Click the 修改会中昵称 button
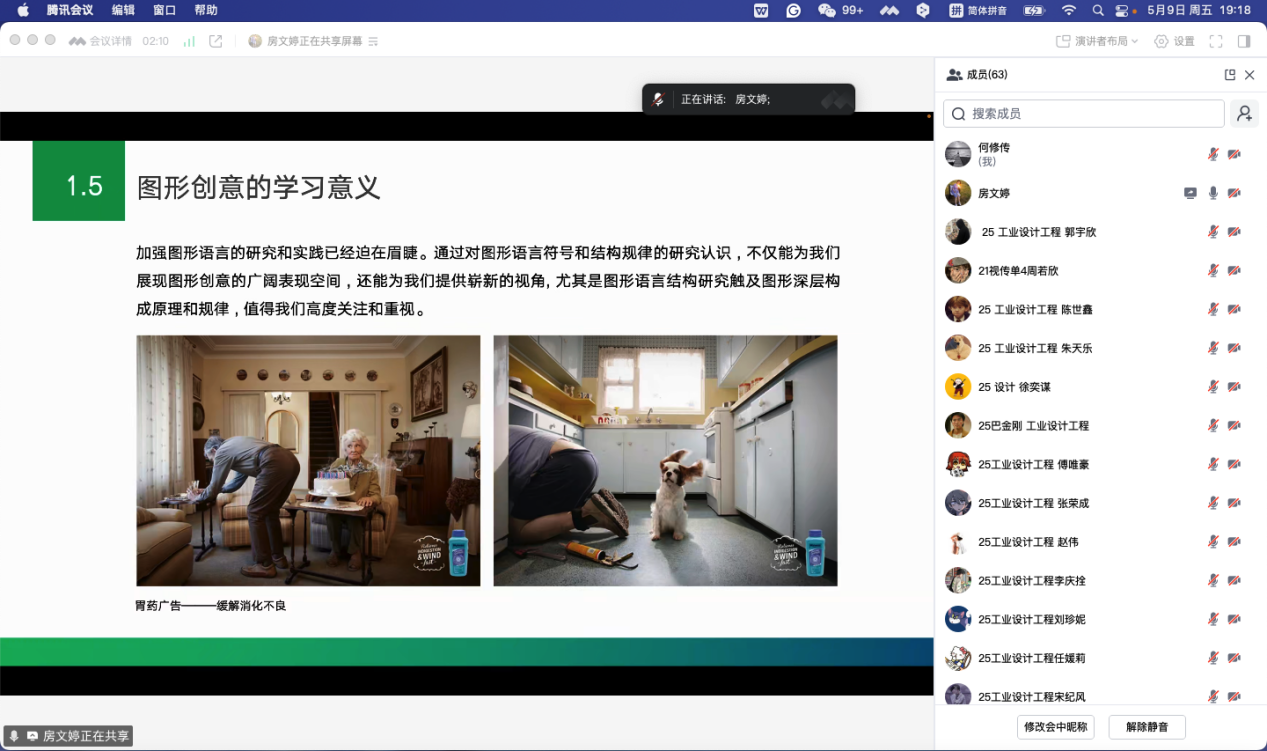Screen dimensions: 1267x751 tap(1056, 727)
